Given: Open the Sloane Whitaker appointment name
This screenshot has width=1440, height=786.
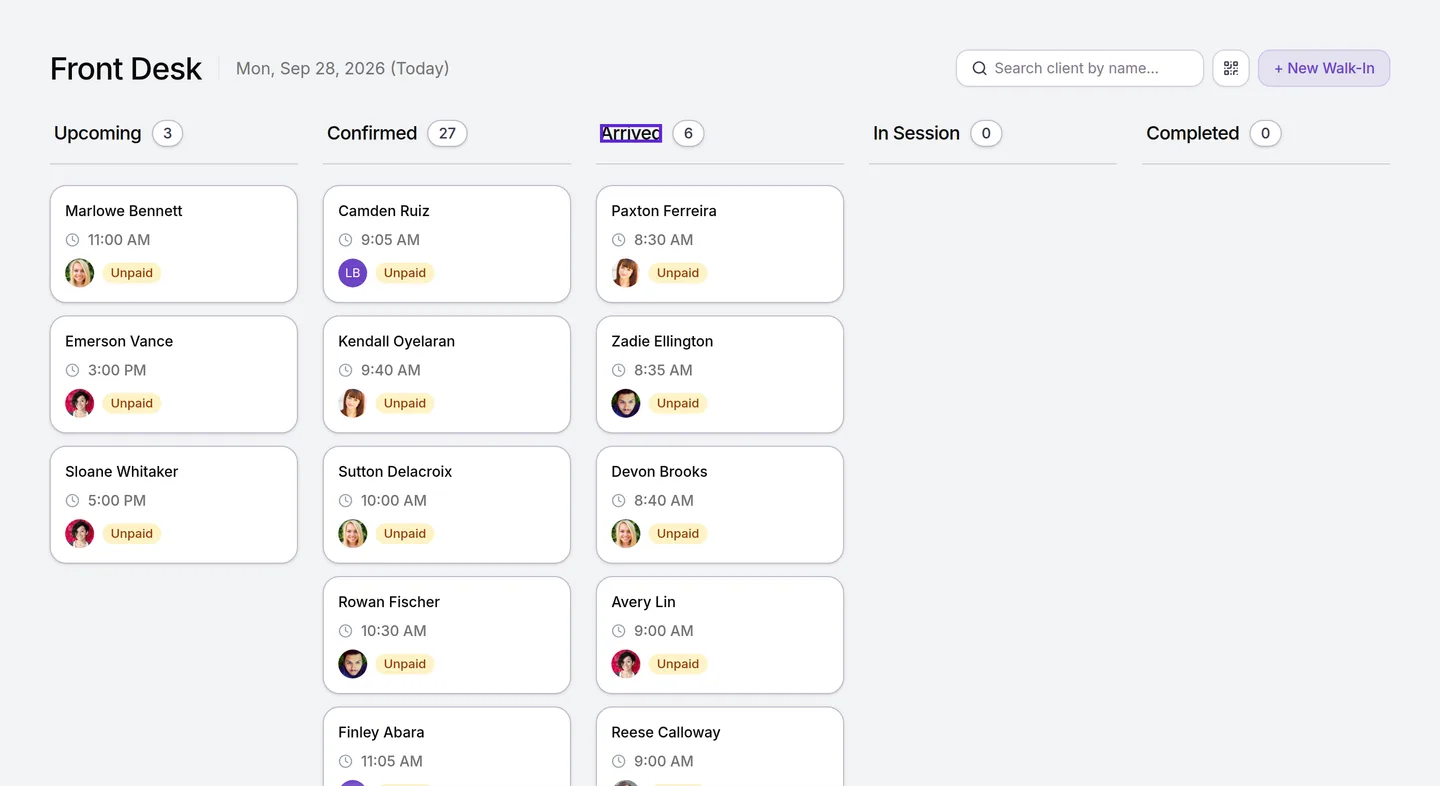Looking at the screenshot, I should point(122,471).
